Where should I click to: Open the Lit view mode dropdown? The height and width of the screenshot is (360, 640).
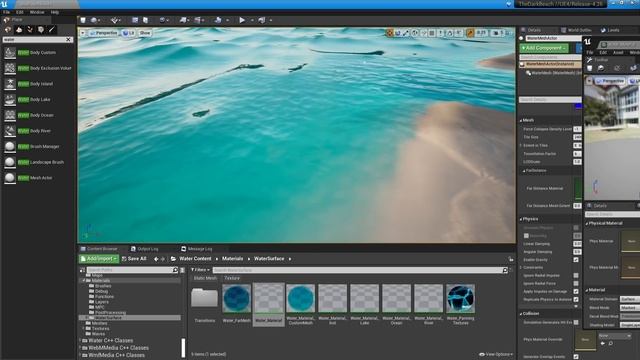pos(128,33)
